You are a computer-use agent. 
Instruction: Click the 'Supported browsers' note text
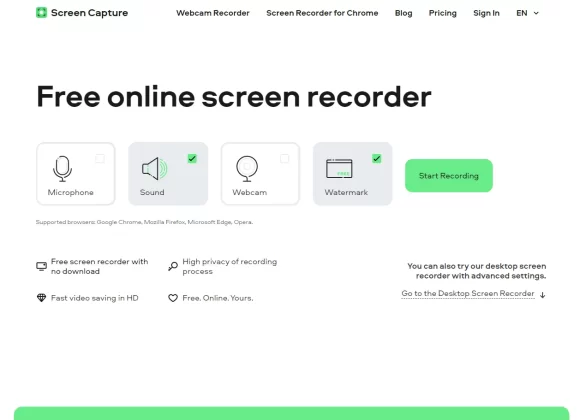144,222
